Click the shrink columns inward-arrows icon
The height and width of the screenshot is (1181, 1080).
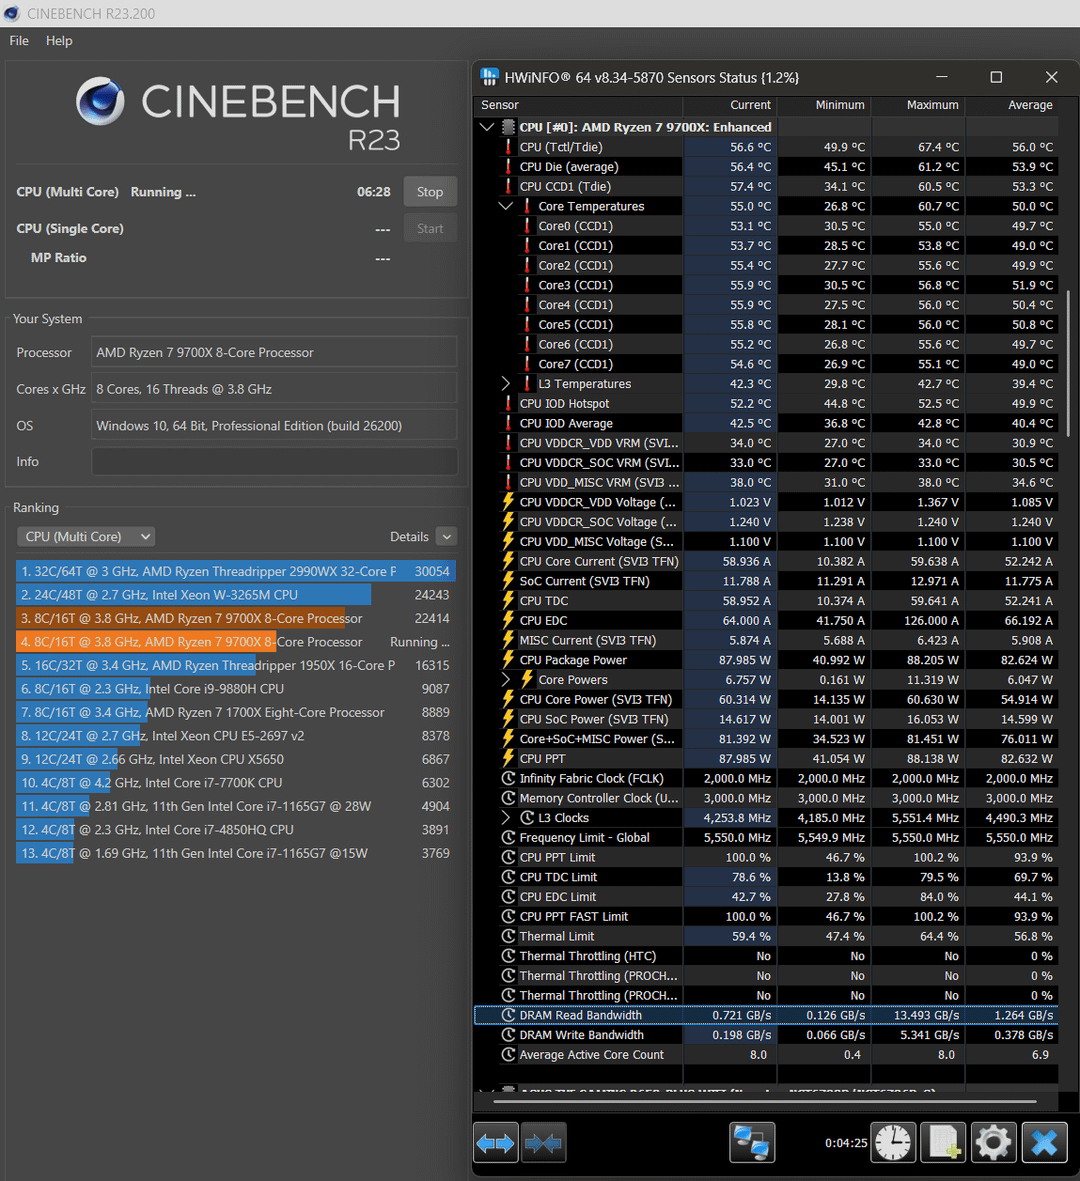pyautogui.click(x=543, y=1142)
